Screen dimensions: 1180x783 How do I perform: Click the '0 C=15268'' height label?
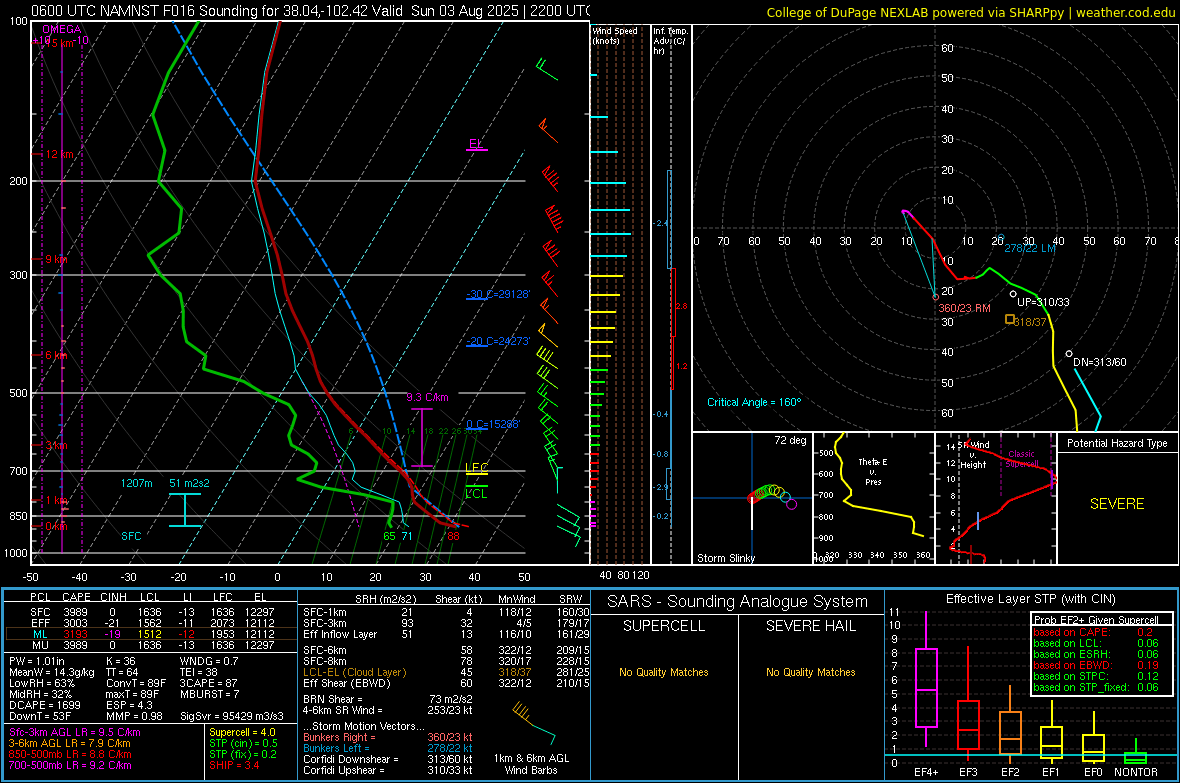point(493,424)
